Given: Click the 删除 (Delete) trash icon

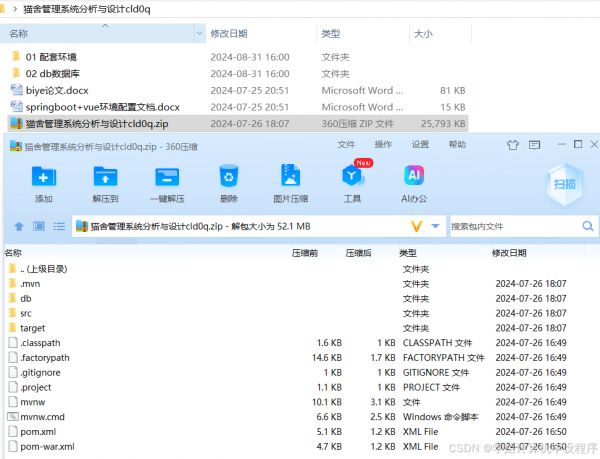Looking at the screenshot, I should coord(229,176).
